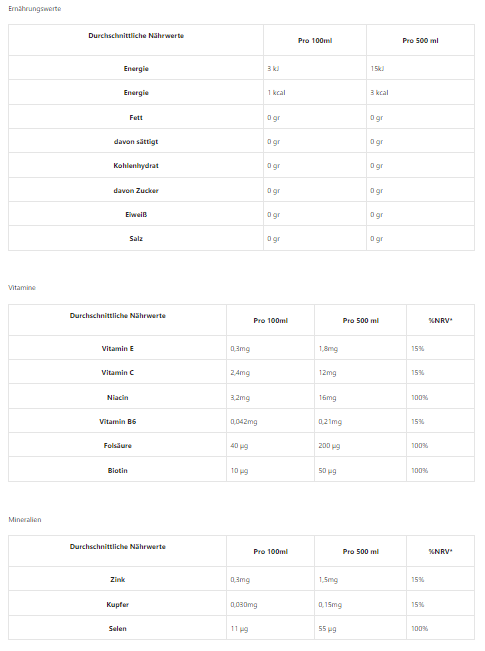The width and height of the screenshot is (485, 651).
Task: Click the Selen row label
Action: pyautogui.click(x=118, y=629)
